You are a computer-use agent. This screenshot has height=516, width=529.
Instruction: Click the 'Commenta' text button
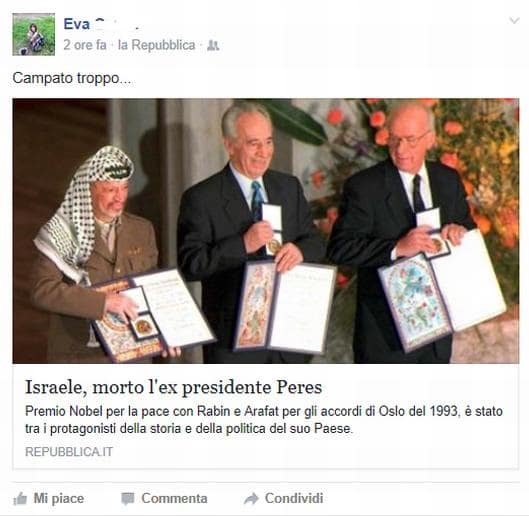(174, 498)
